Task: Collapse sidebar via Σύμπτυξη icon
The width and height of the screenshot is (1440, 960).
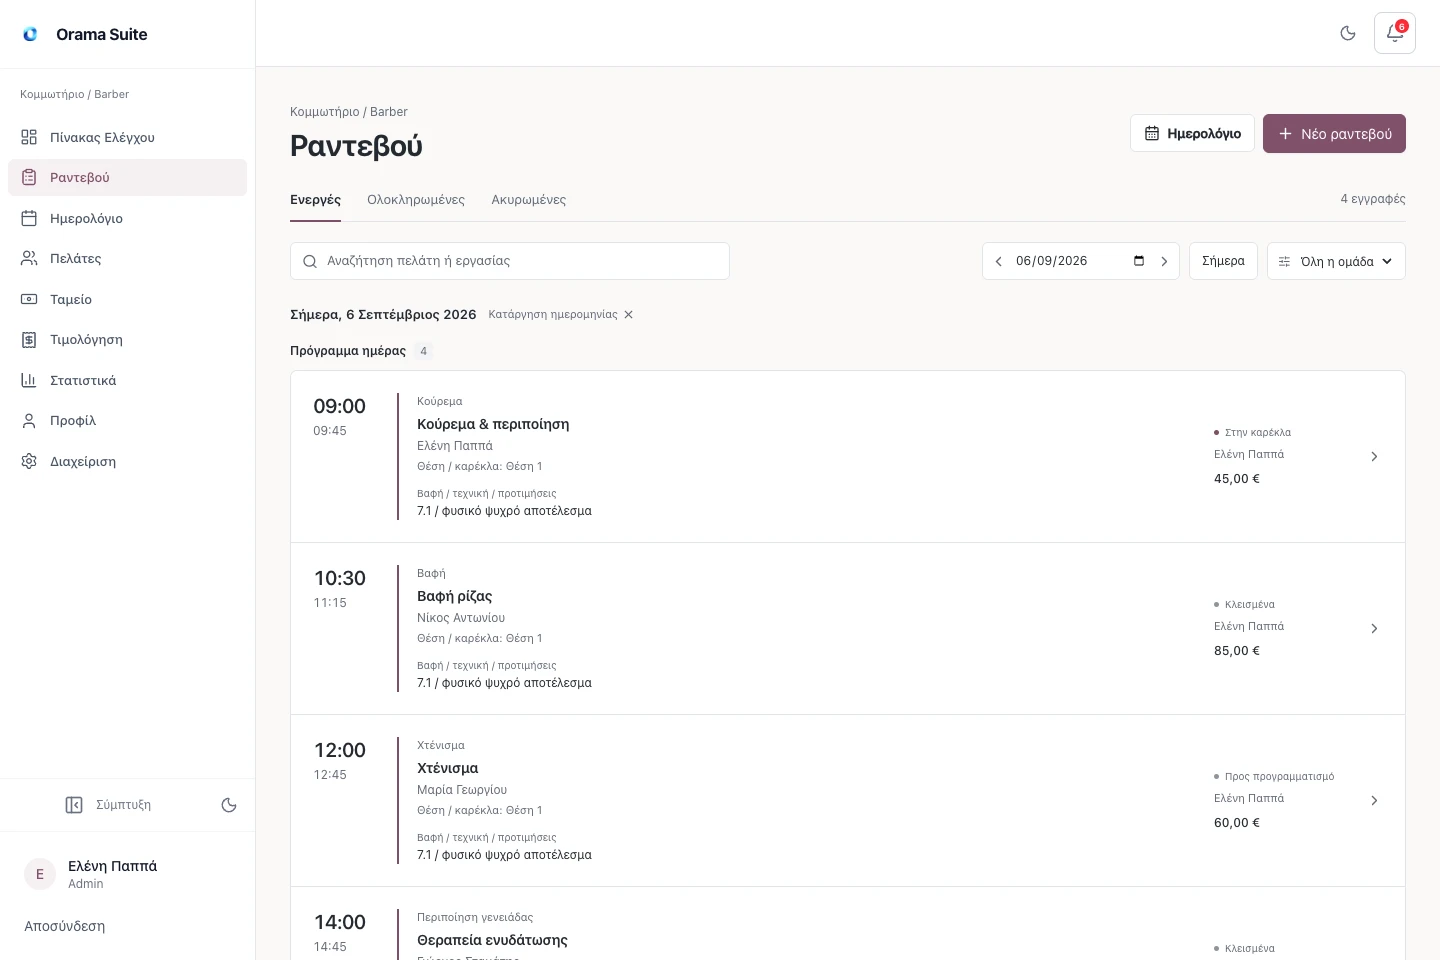Action: point(74,805)
